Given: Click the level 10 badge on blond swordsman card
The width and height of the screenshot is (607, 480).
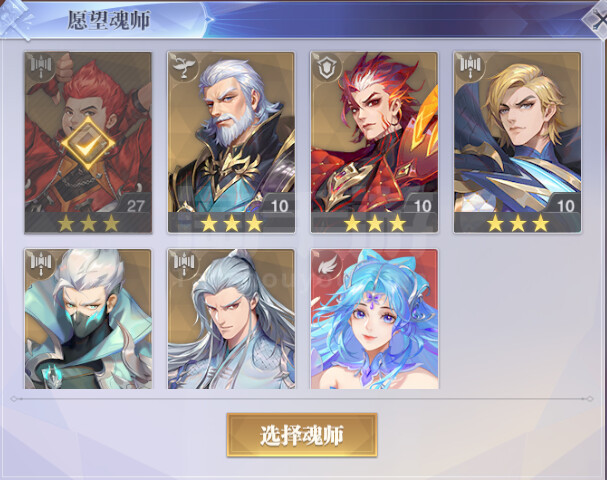Looking at the screenshot, I should pos(566,206).
